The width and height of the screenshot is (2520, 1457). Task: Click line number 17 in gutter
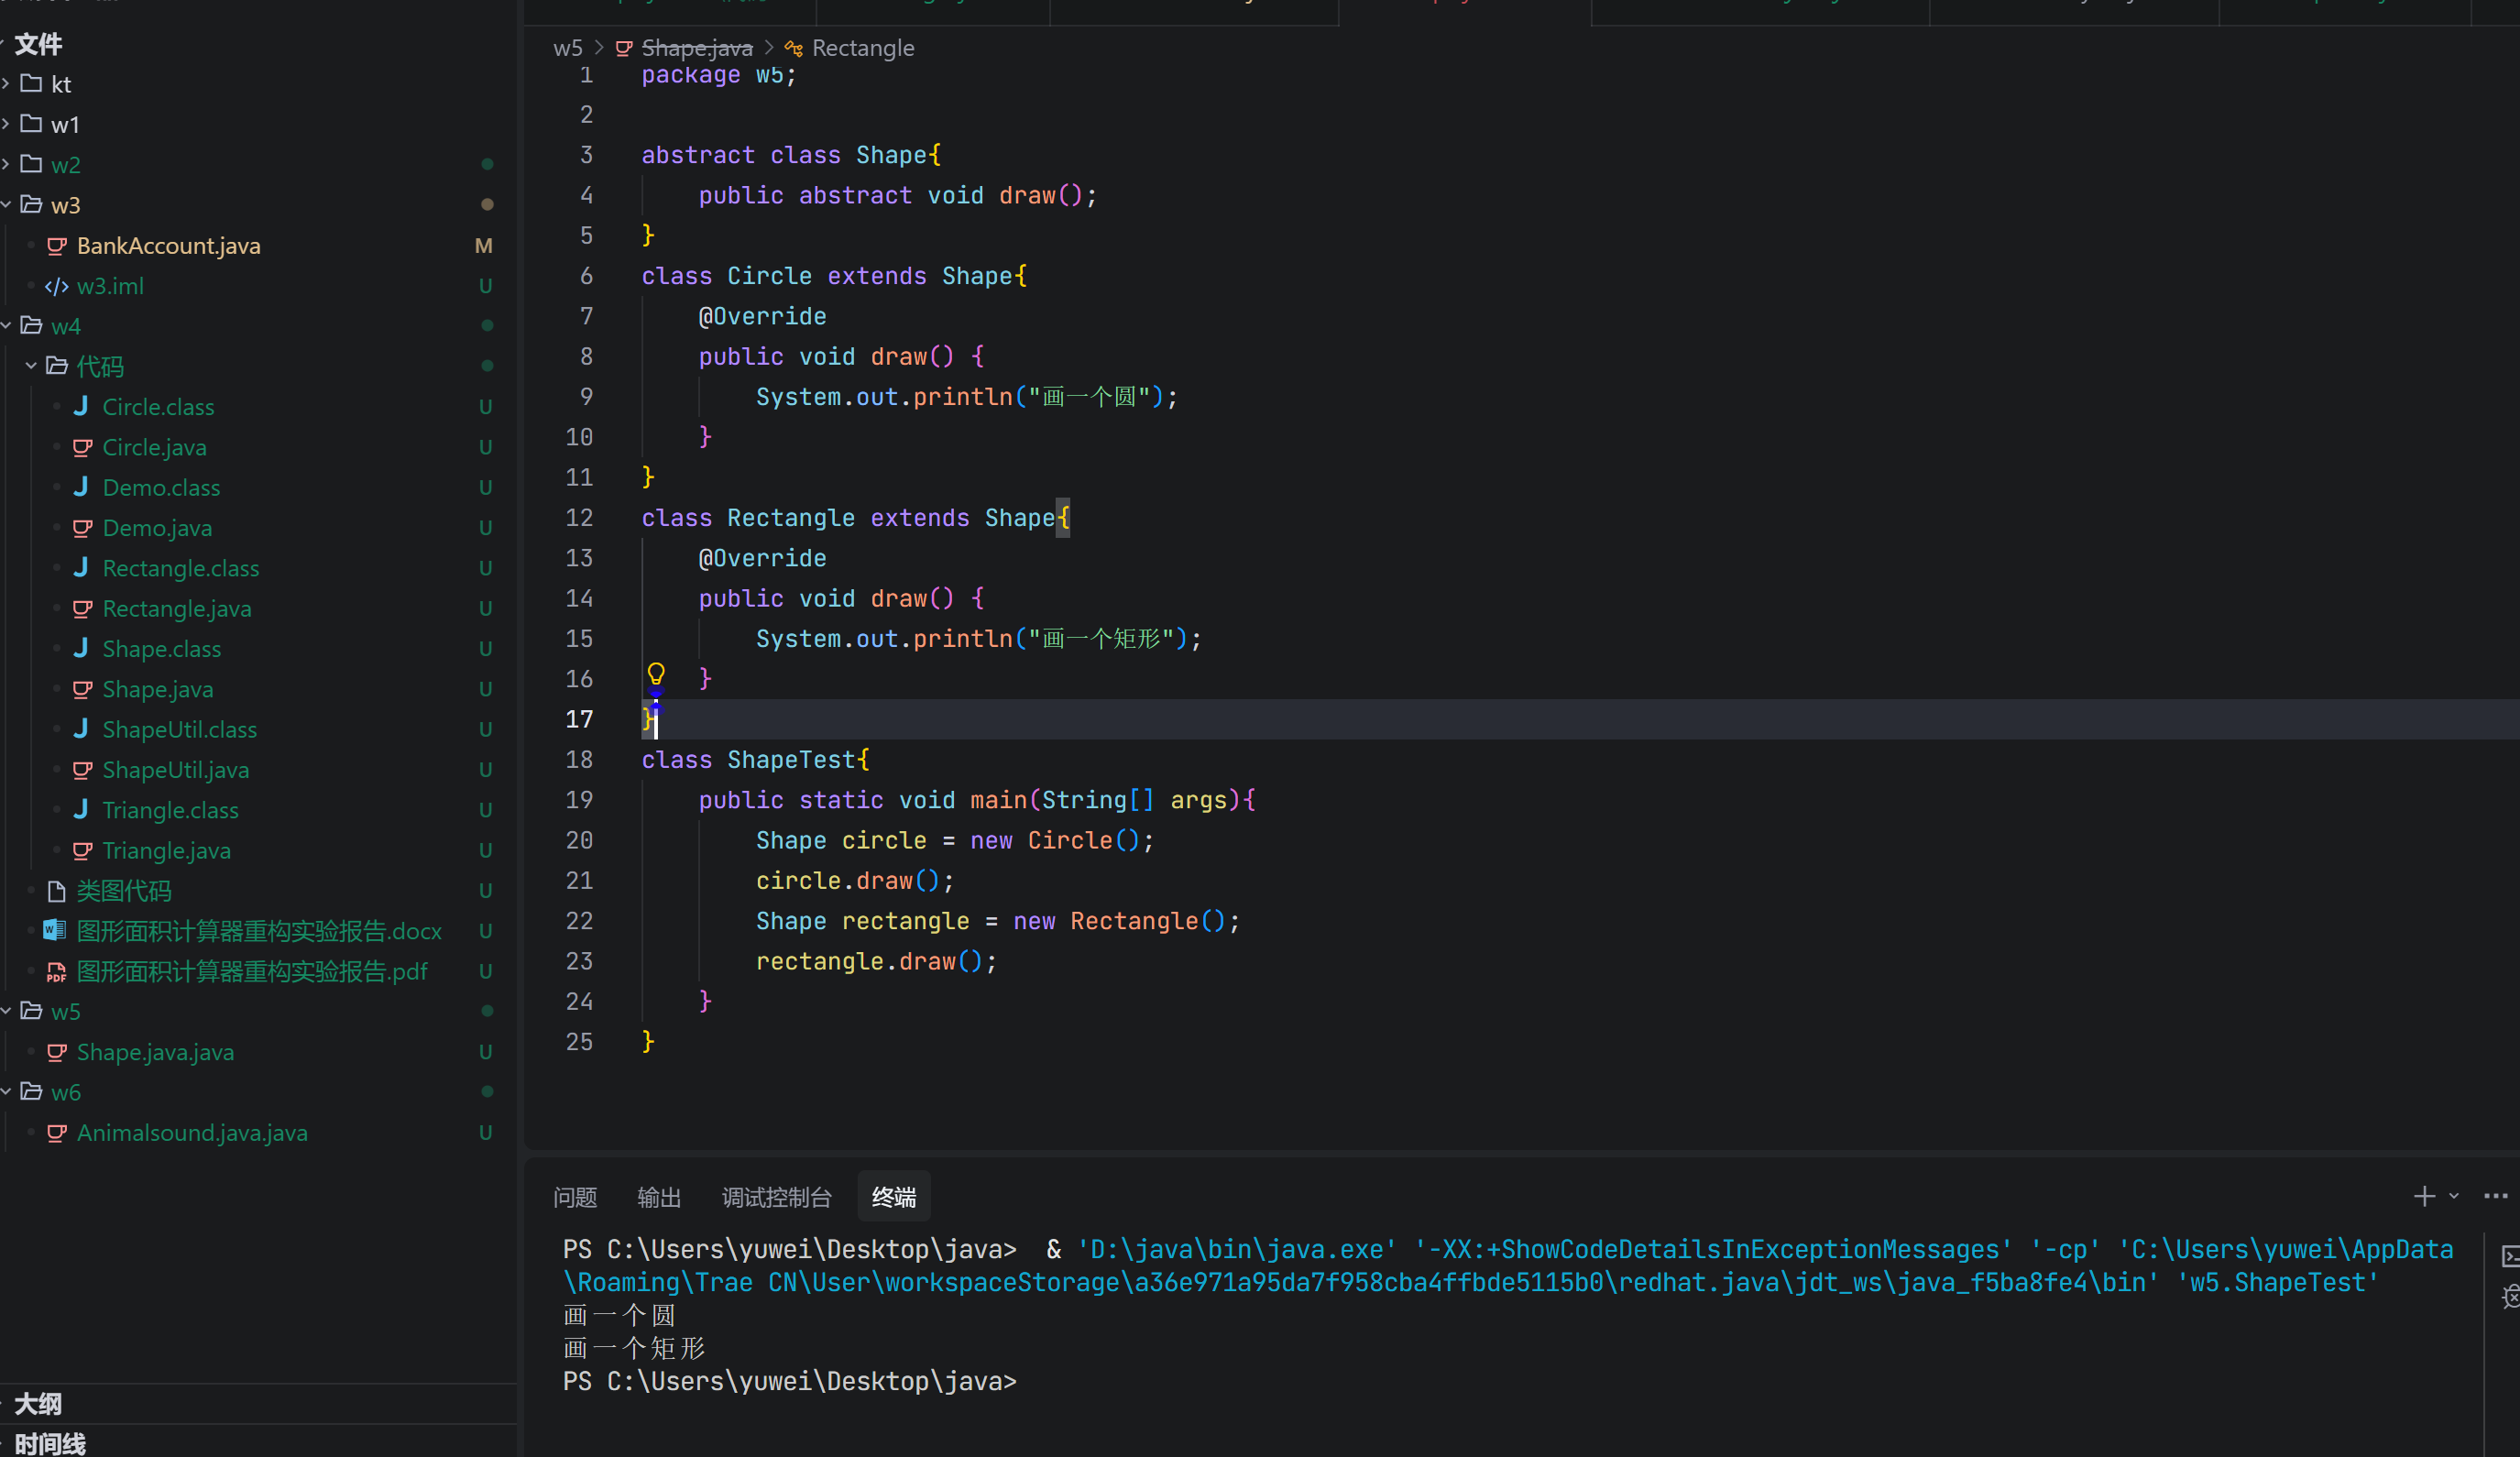(x=579, y=719)
